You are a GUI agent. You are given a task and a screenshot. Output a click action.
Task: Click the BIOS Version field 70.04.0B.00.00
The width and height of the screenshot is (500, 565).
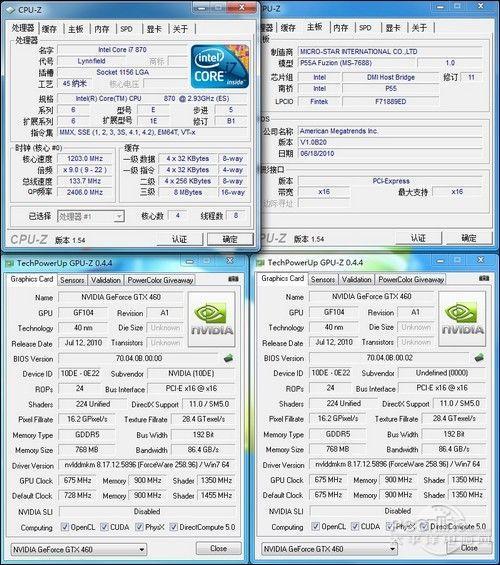pos(139,359)
